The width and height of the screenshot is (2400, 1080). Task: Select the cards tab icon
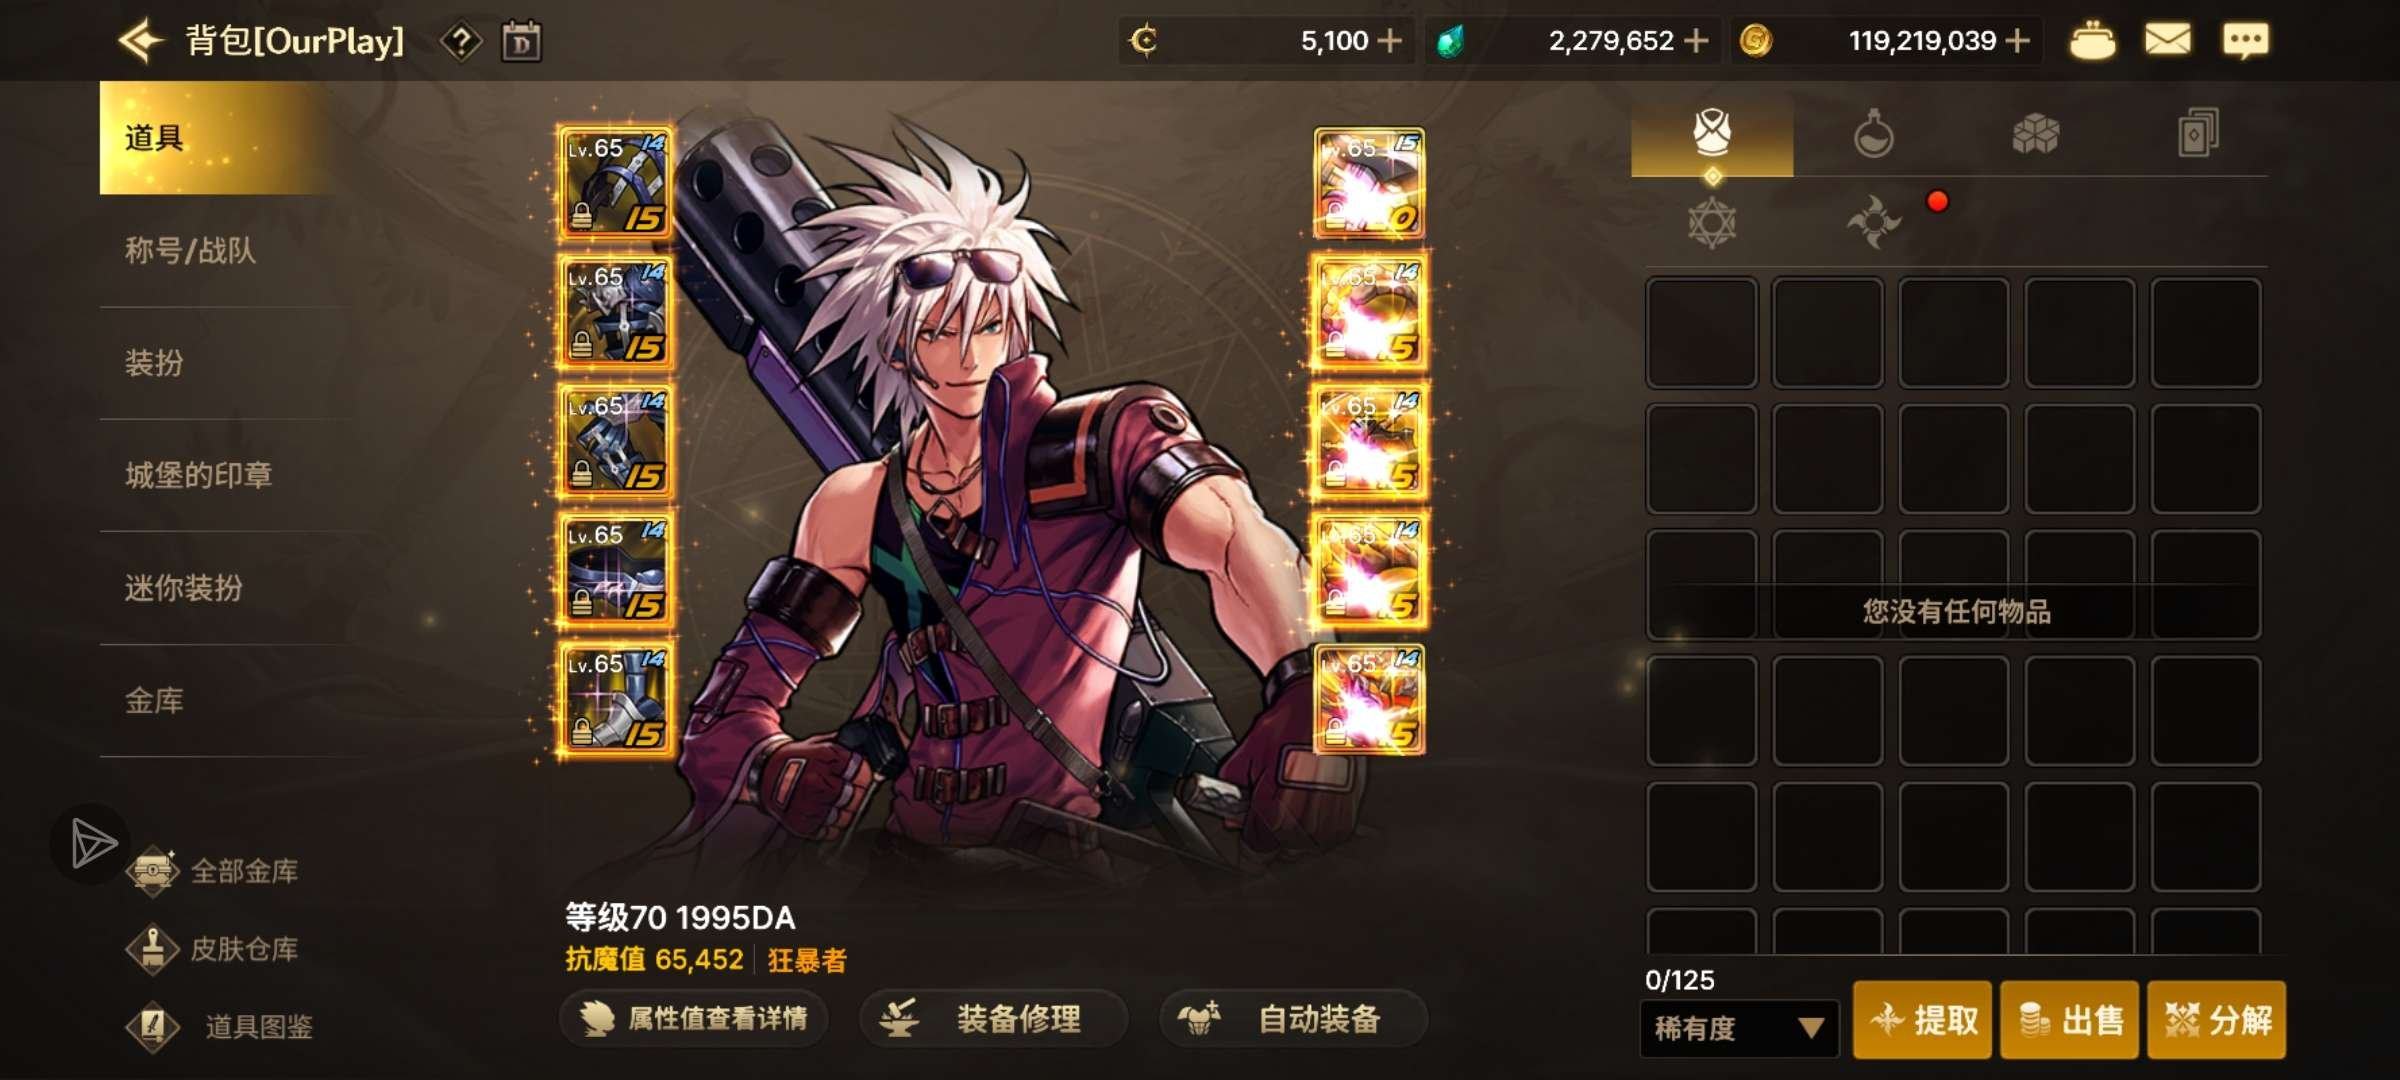(x=2197, y=133)
